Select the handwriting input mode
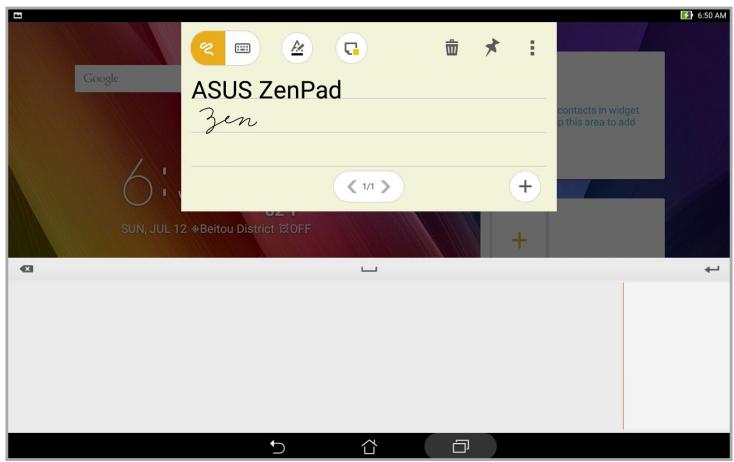This screenshot has height=462, width=734. click(208, 48)
